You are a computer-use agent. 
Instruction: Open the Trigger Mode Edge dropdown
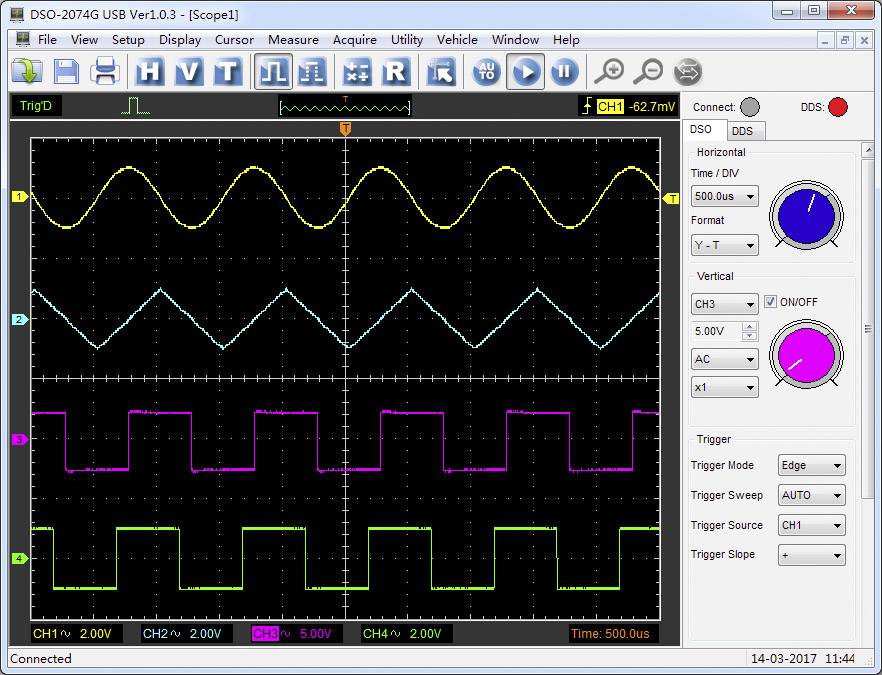(811, 465)
